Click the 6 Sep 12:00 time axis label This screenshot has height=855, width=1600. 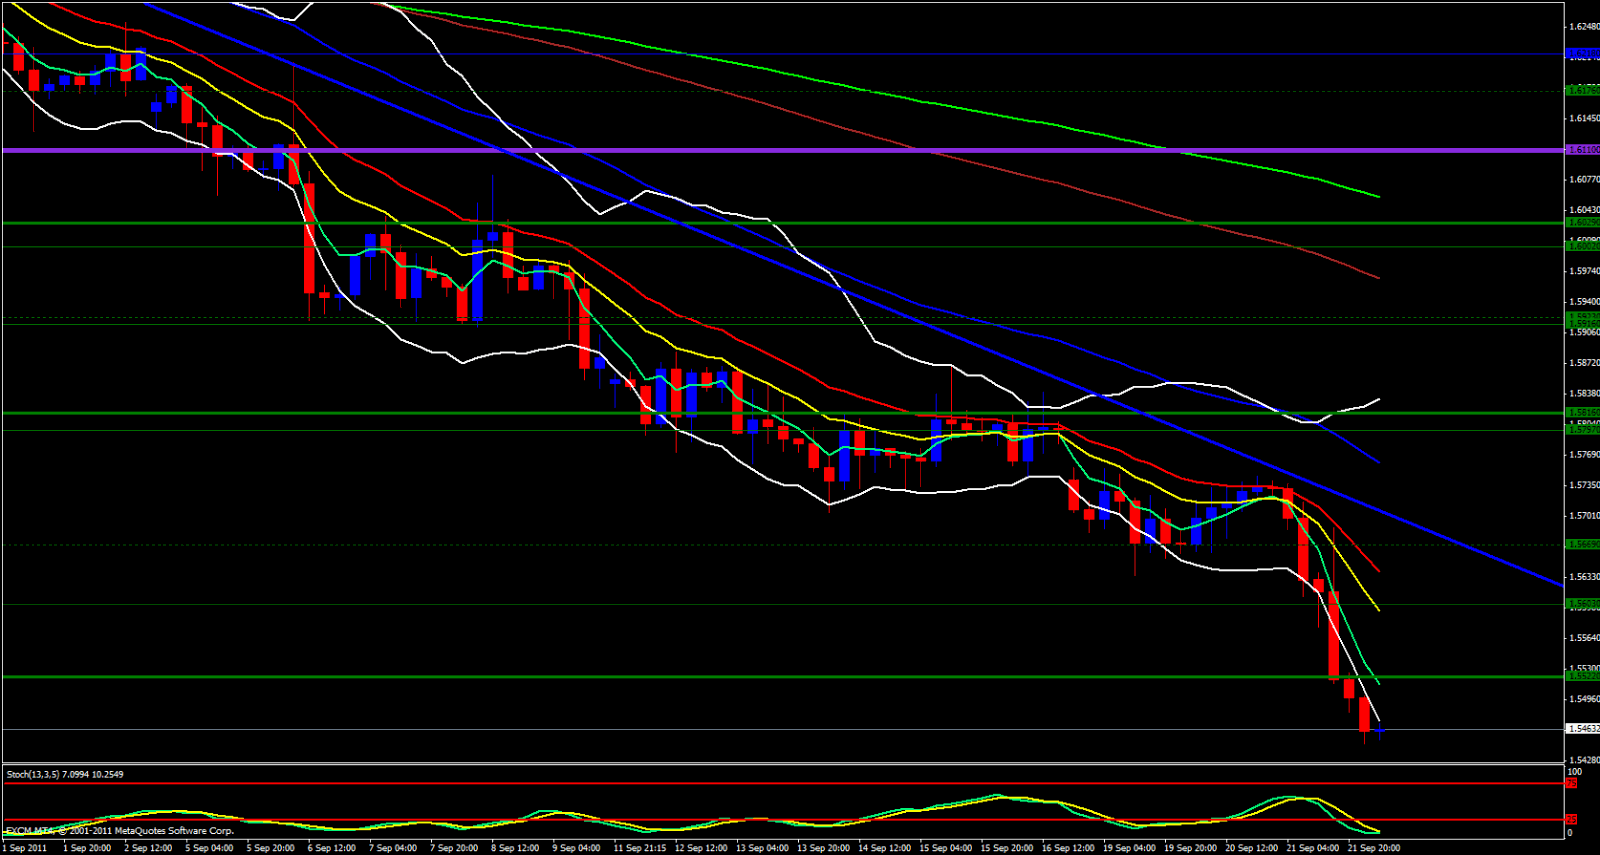331,848
